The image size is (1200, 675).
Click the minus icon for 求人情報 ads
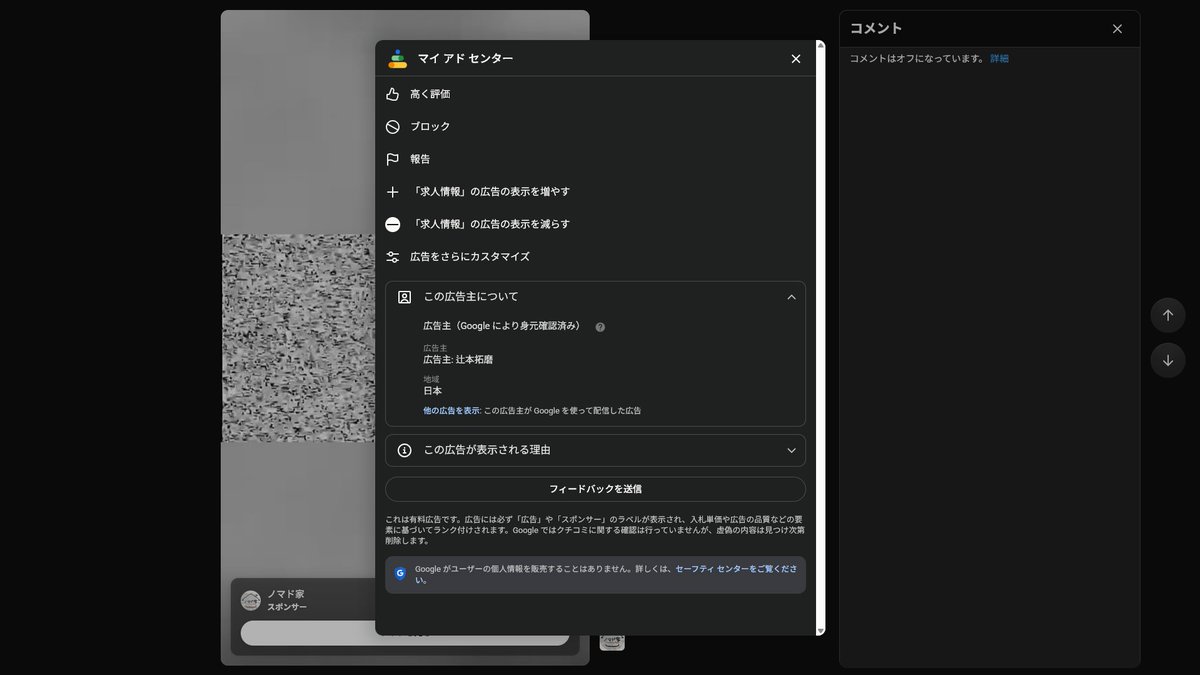393,224
